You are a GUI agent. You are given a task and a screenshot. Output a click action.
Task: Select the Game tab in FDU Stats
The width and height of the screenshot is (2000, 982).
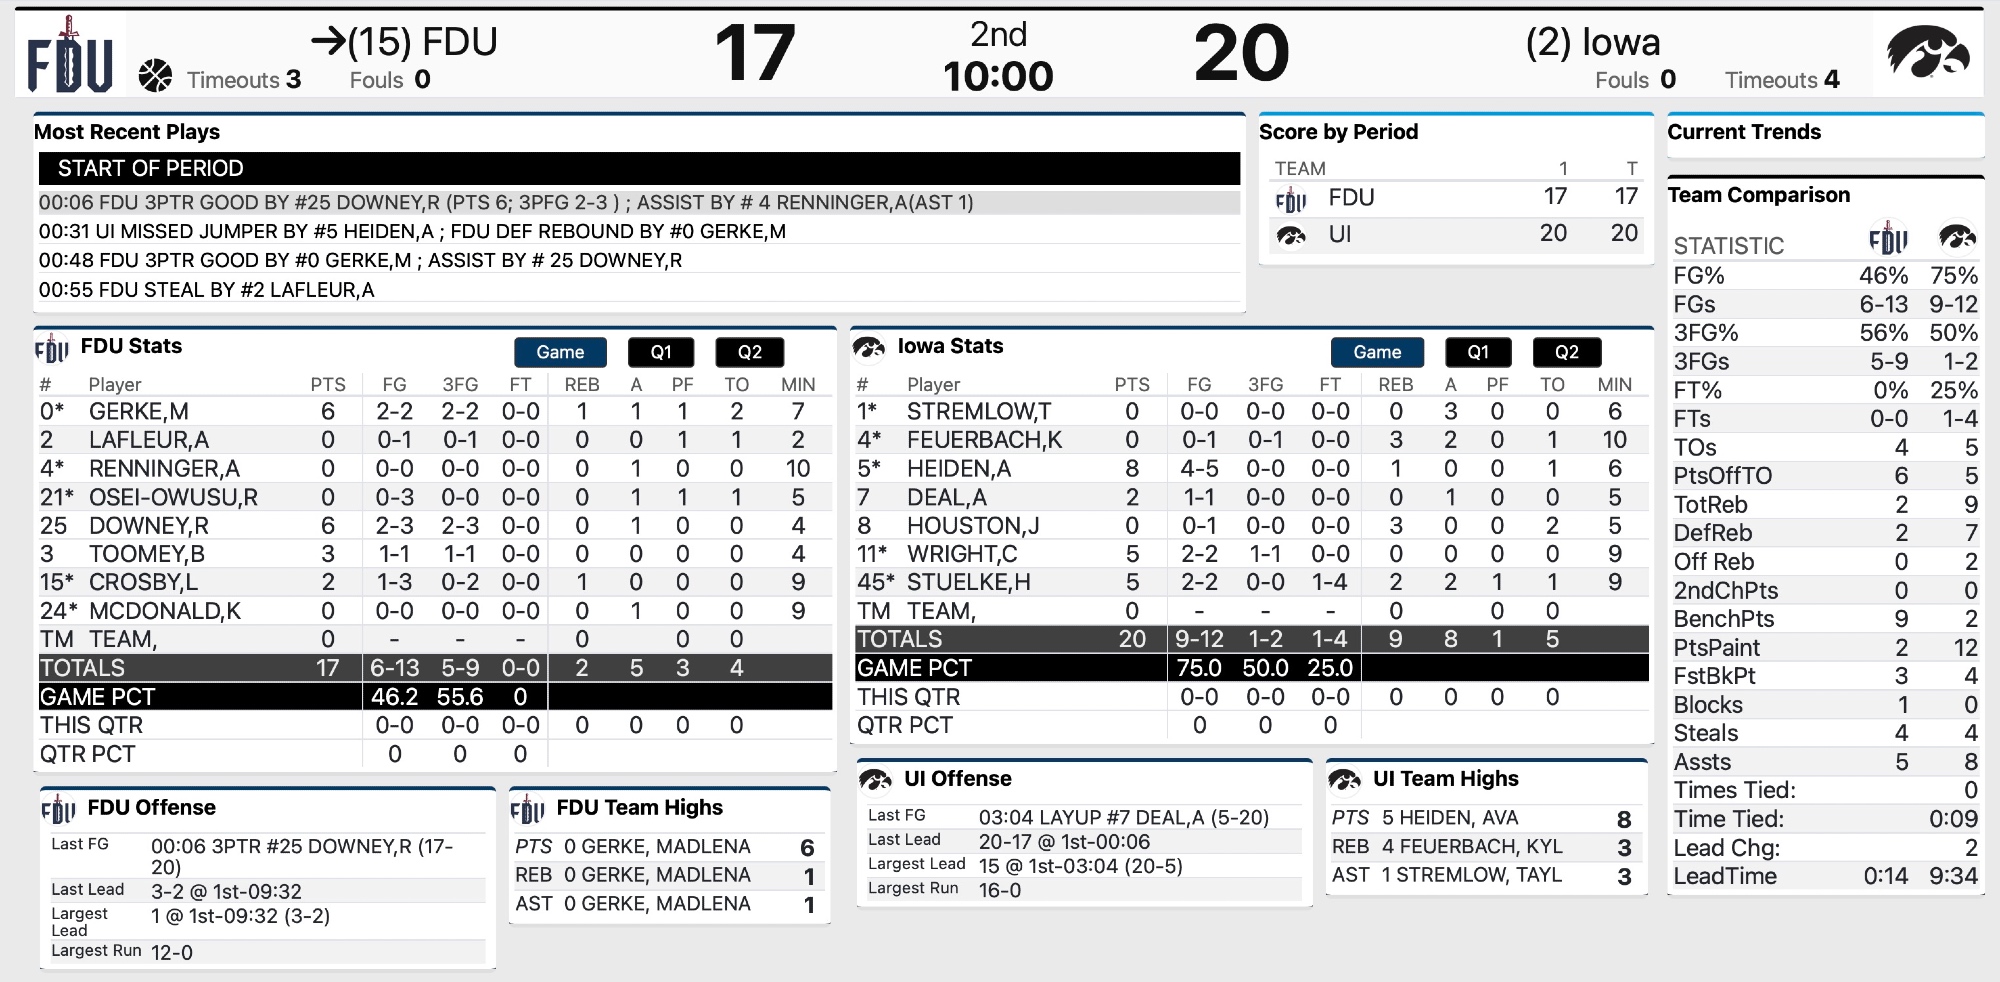pos(560,352)
